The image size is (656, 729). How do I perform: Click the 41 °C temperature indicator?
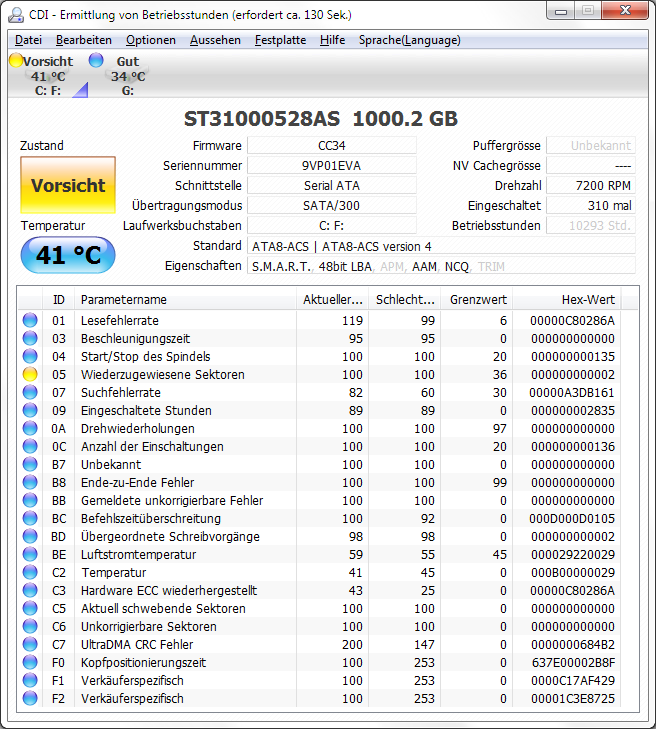[68, 255]
